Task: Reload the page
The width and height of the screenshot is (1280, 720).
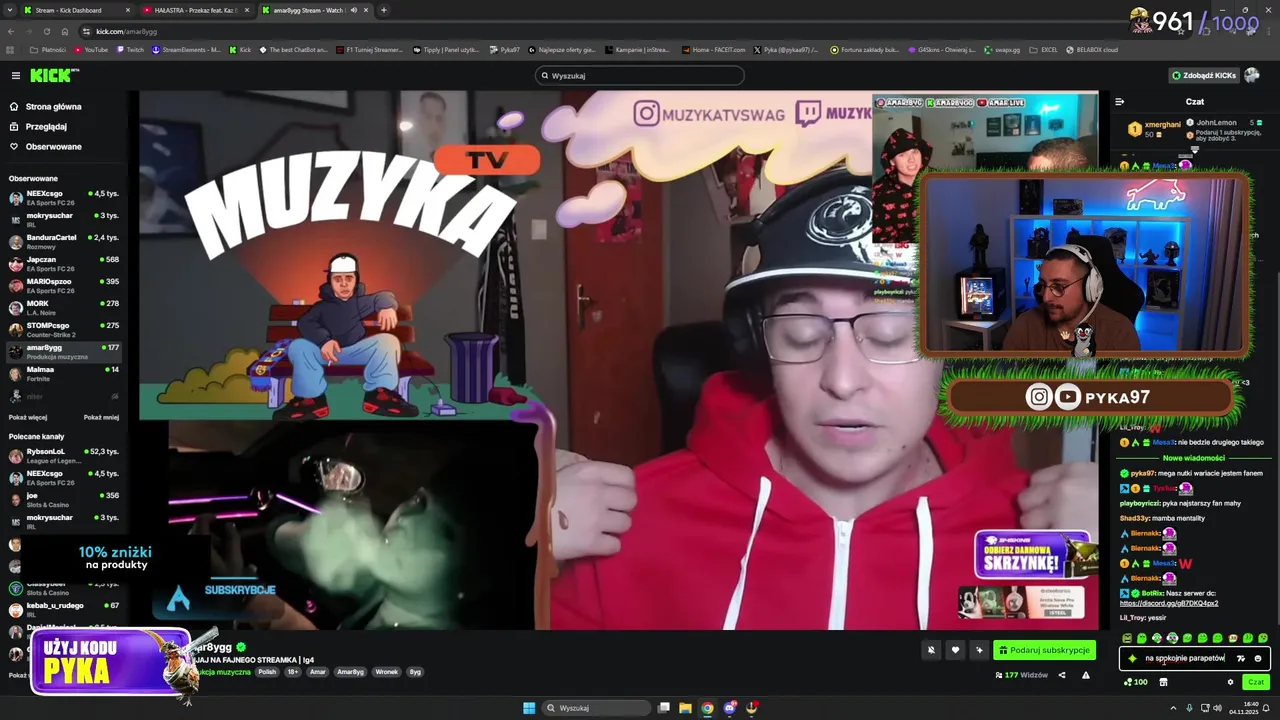Action: pos(47,31)
